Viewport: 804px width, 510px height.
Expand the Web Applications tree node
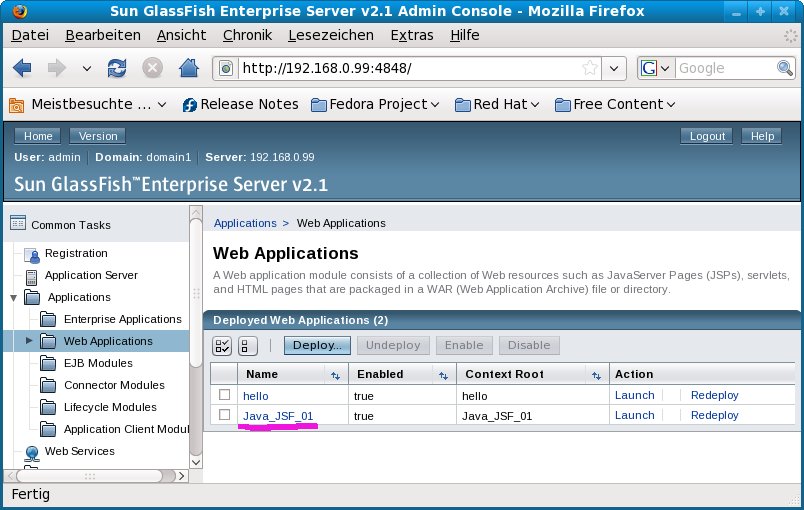[29, 341]
